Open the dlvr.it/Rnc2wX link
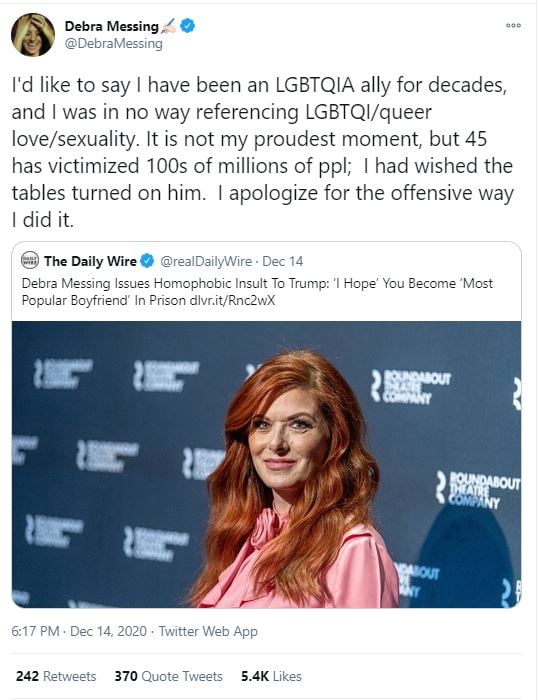This screenshot has height=700, width=539. pyautogui.click(x=232, y=300)
